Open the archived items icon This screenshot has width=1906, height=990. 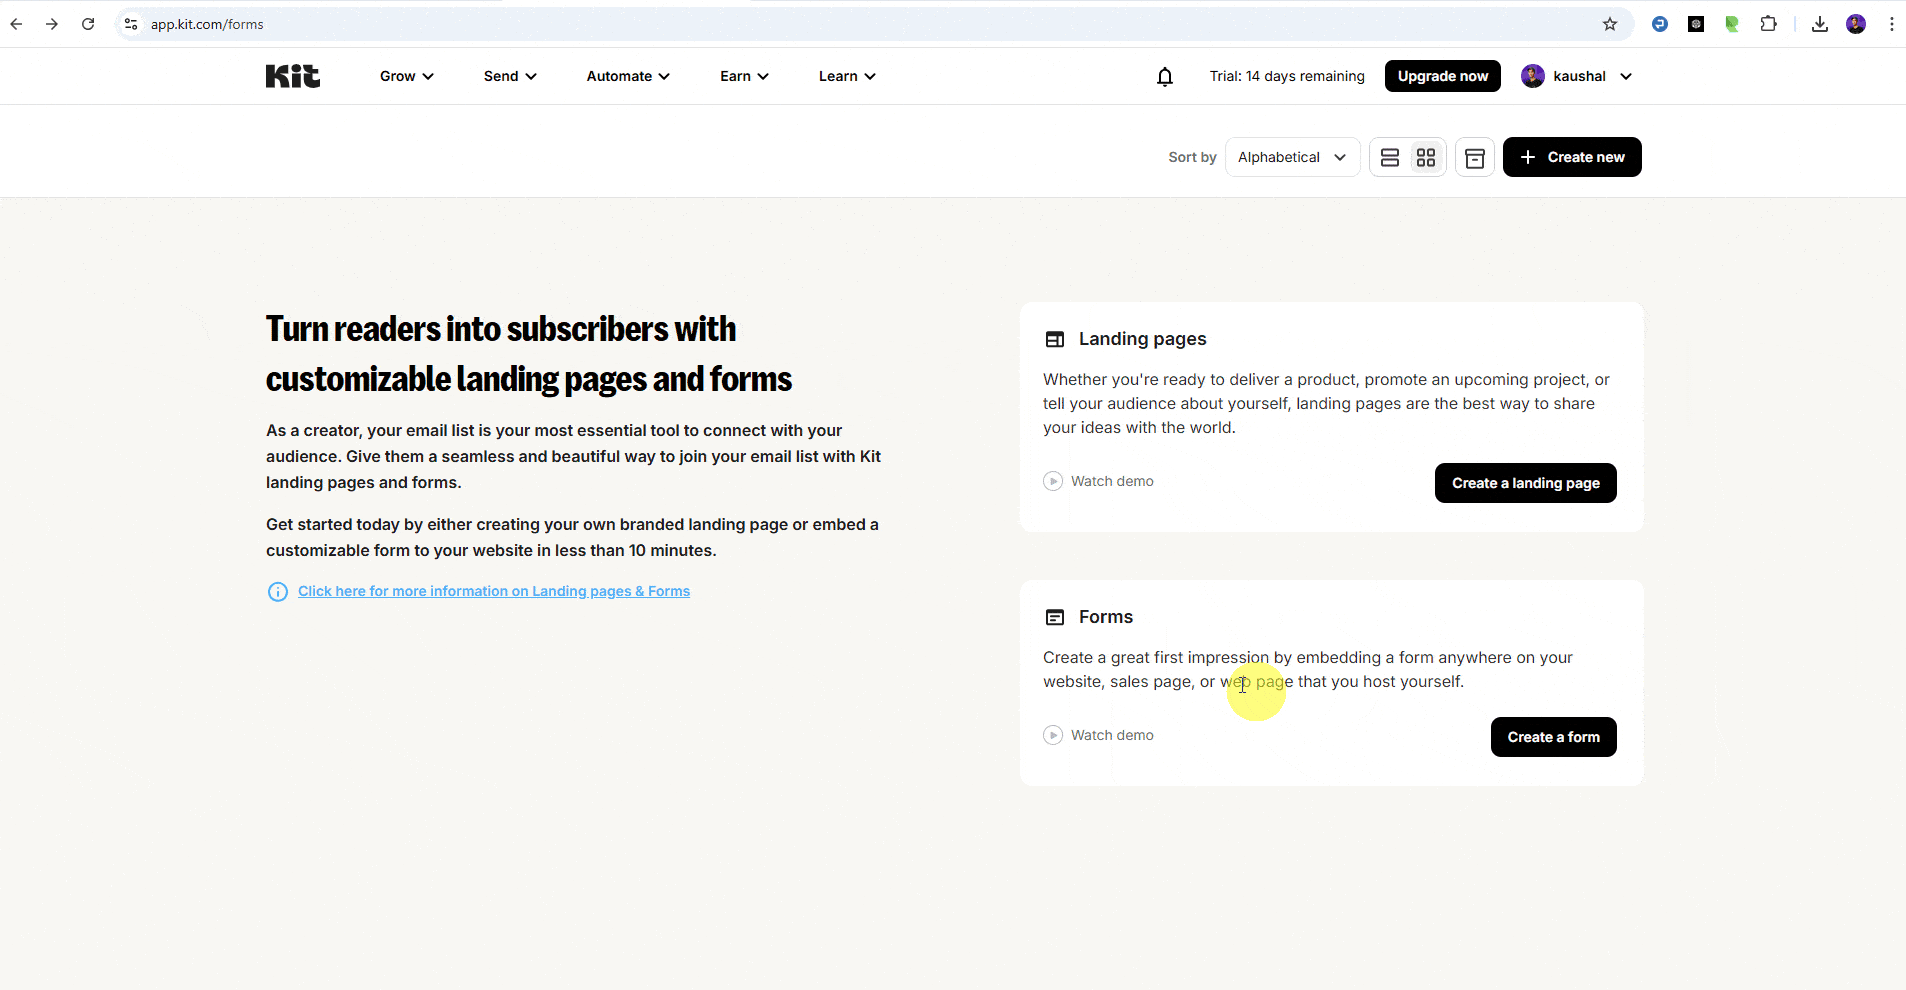1474,158
